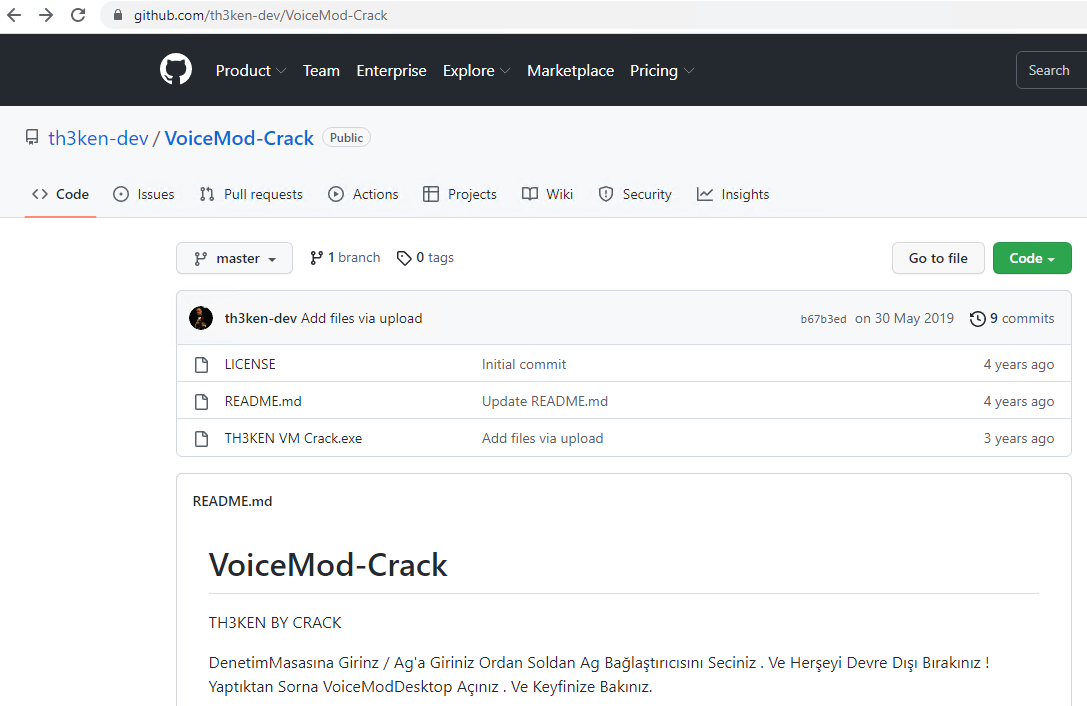Image resolution: width=1087 pixels, height=706 pixels.
Task: Click the tag icon next to 0 tags
Action: [403, 258]
